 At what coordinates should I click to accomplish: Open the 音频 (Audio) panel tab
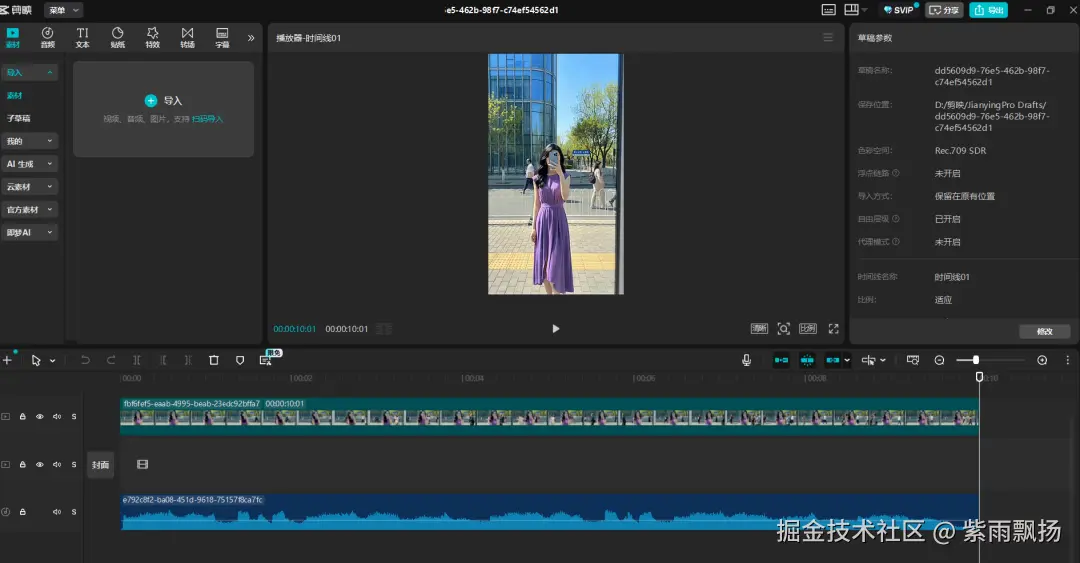click(x=47, y=37)
